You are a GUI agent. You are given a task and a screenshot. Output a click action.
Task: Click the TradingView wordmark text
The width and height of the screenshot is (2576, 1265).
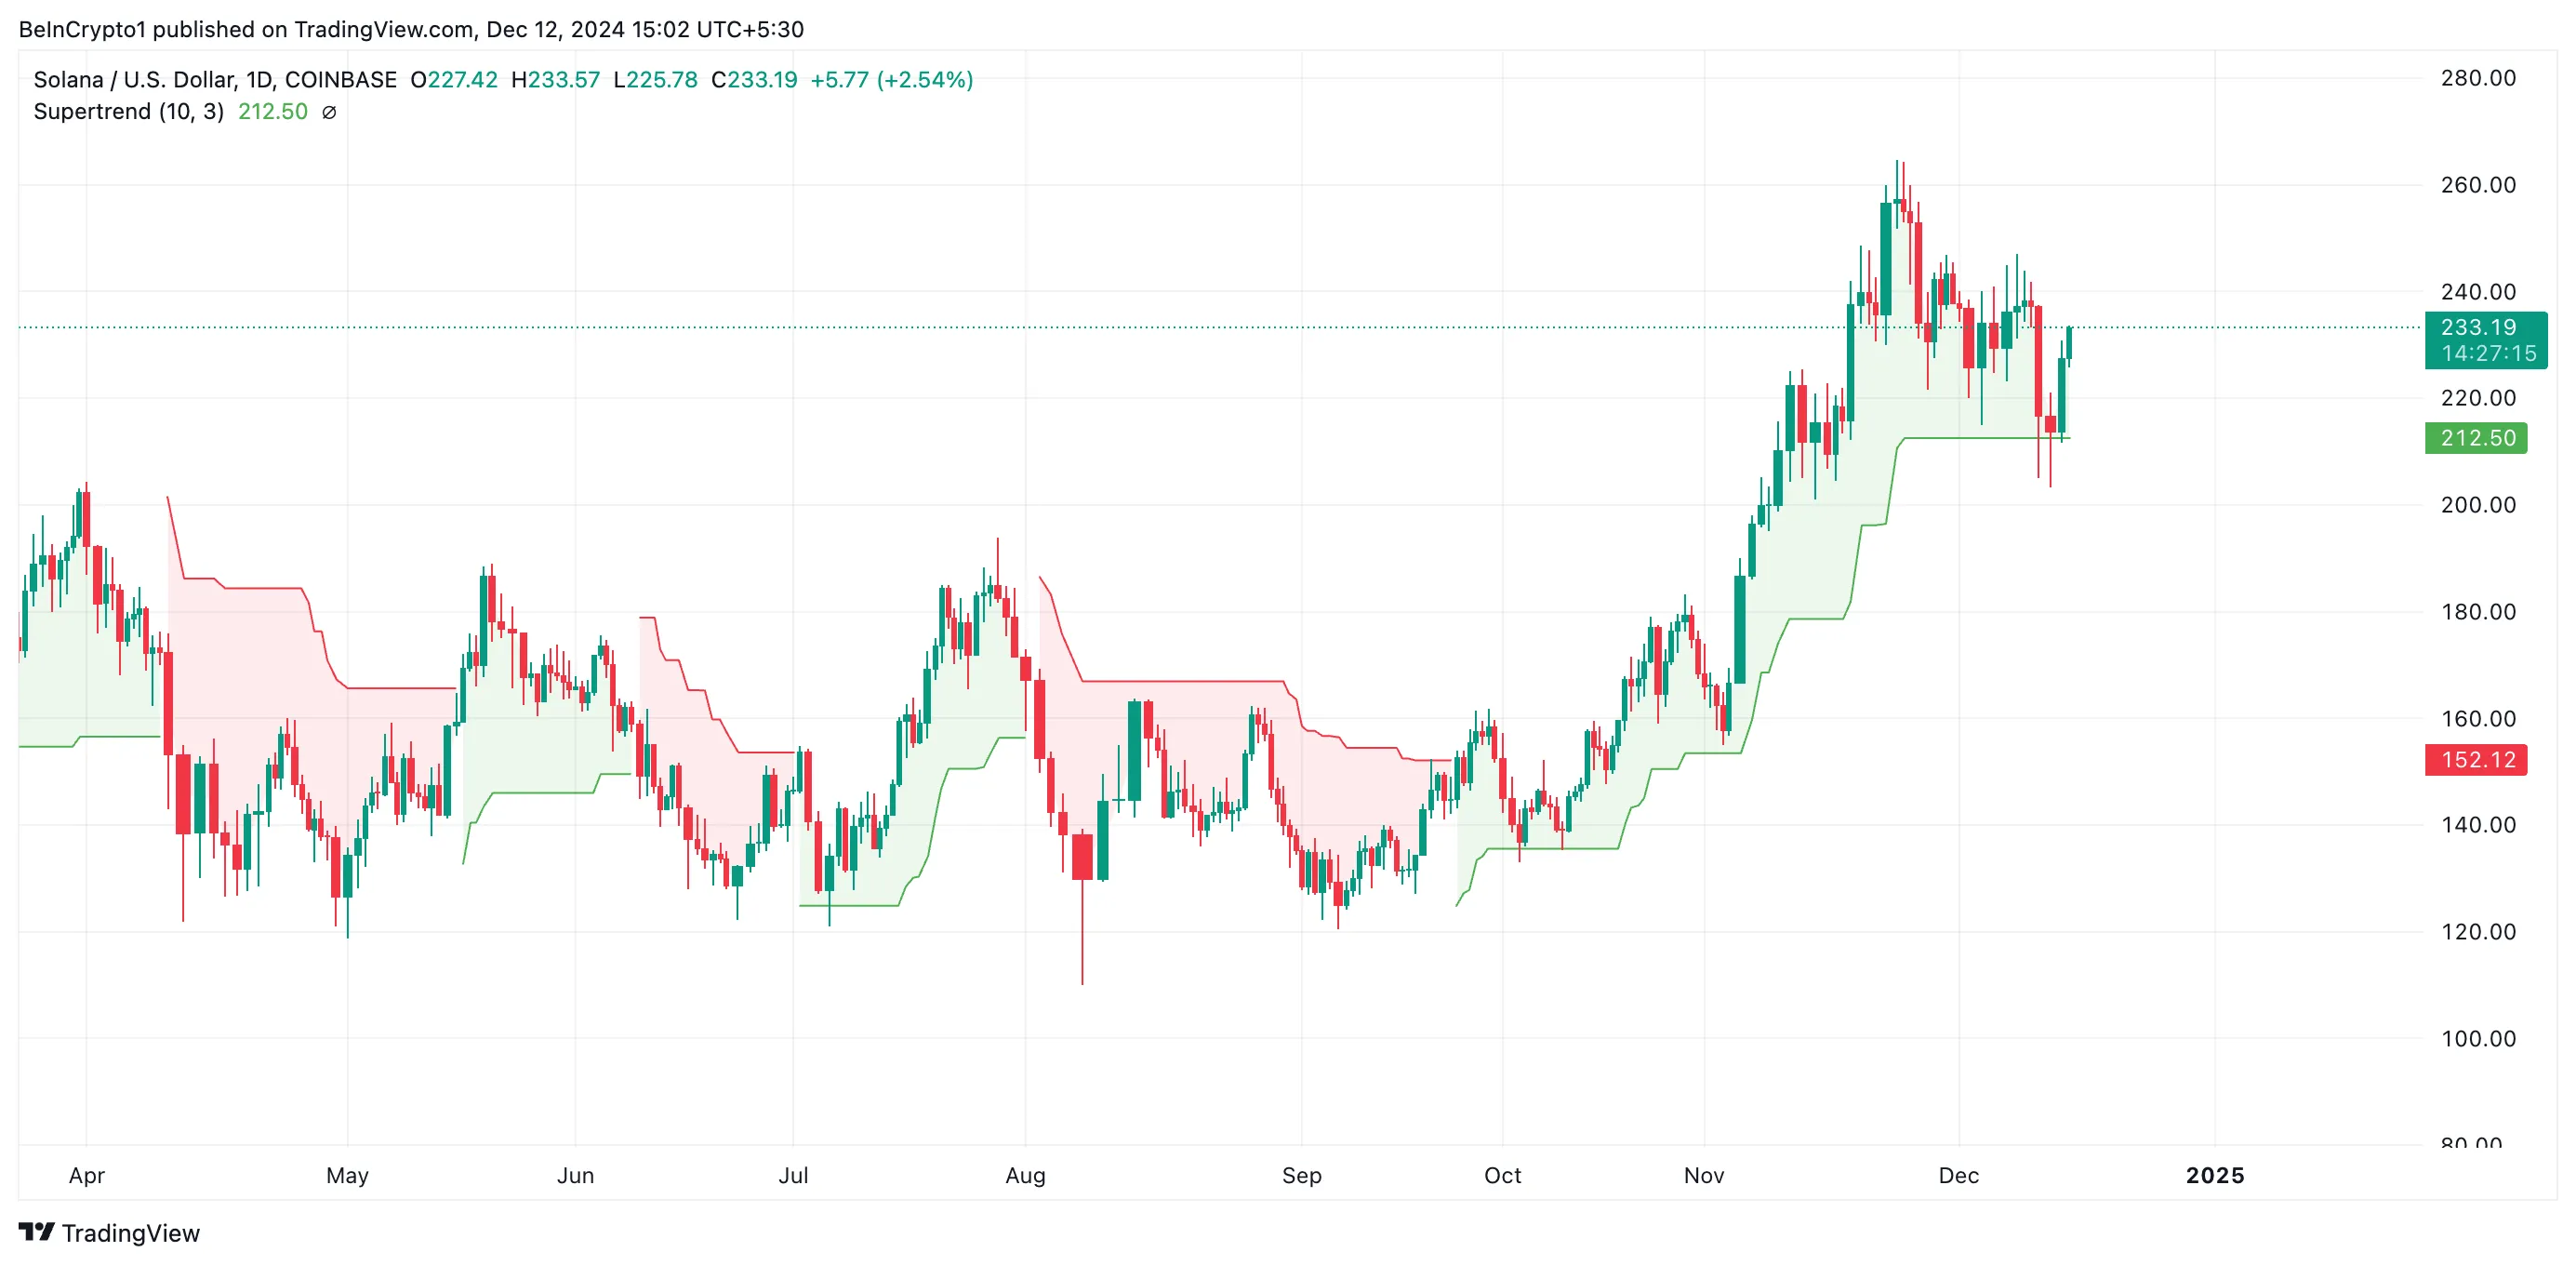pyautogui.click(x=131, y=1232)
